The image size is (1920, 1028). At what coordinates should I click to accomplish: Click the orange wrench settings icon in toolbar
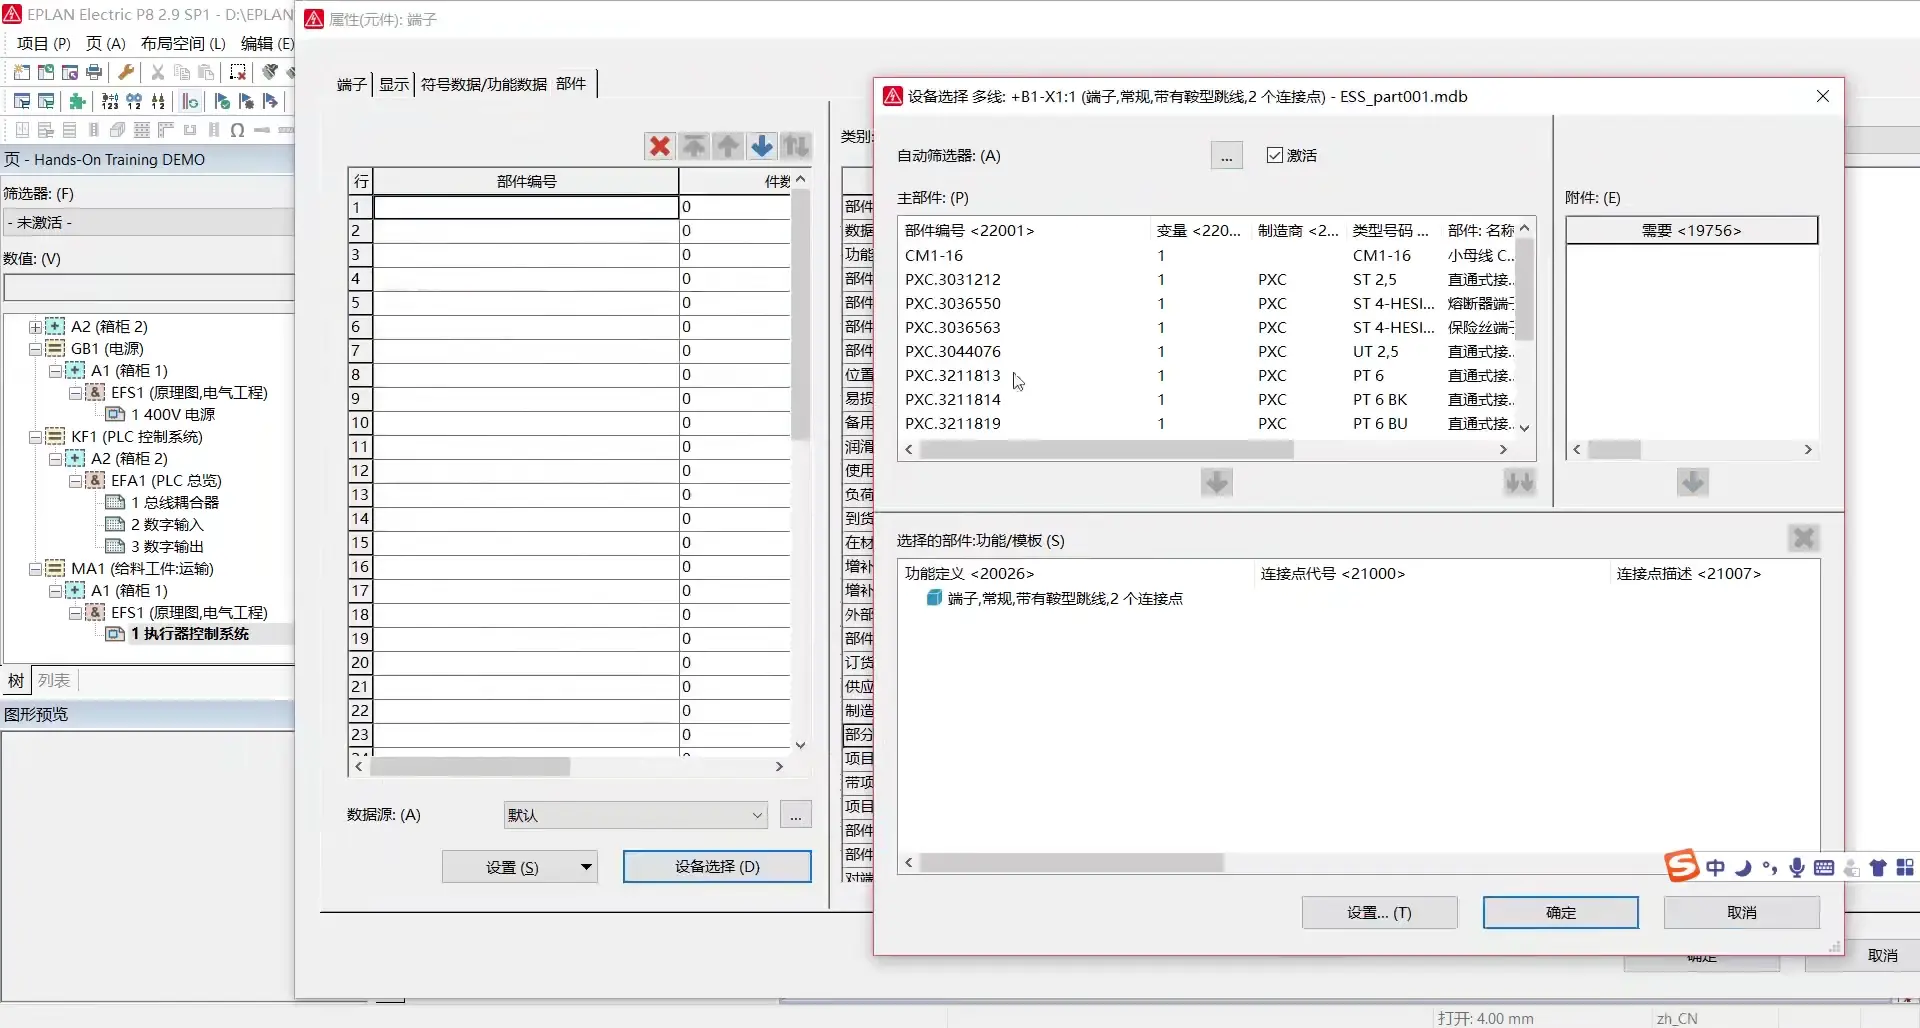[126, 72]
